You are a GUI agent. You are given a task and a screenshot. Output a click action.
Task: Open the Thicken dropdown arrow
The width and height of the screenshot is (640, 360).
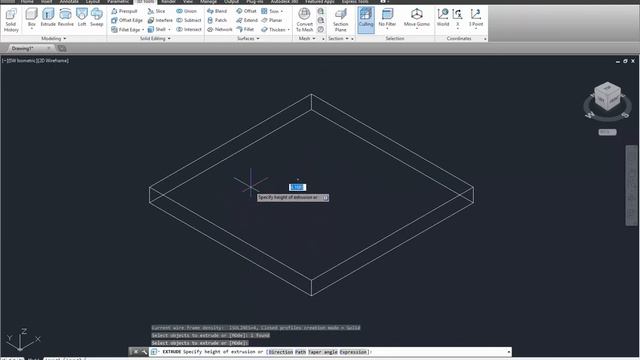(x=288, y=30)
